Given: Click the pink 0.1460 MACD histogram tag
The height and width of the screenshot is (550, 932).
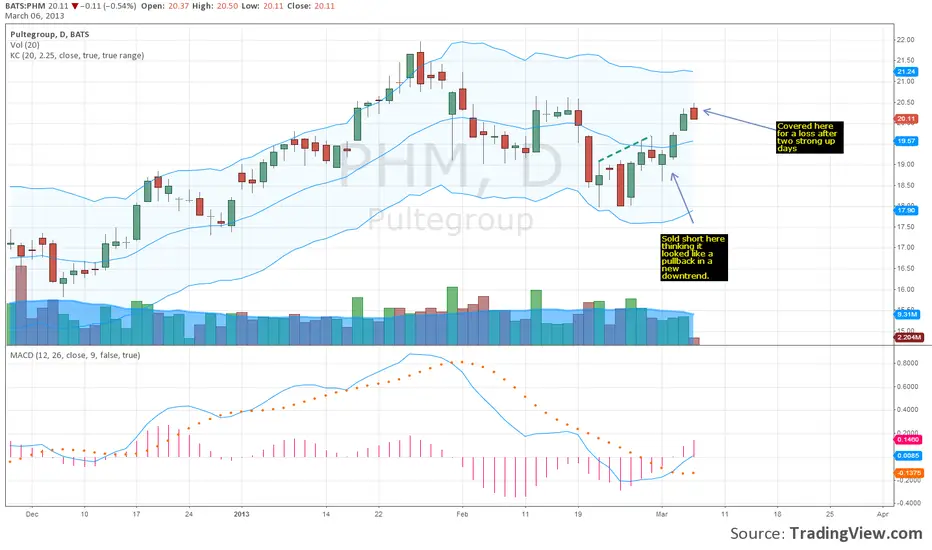Looking at the screenshot, I should coord(908,439).
